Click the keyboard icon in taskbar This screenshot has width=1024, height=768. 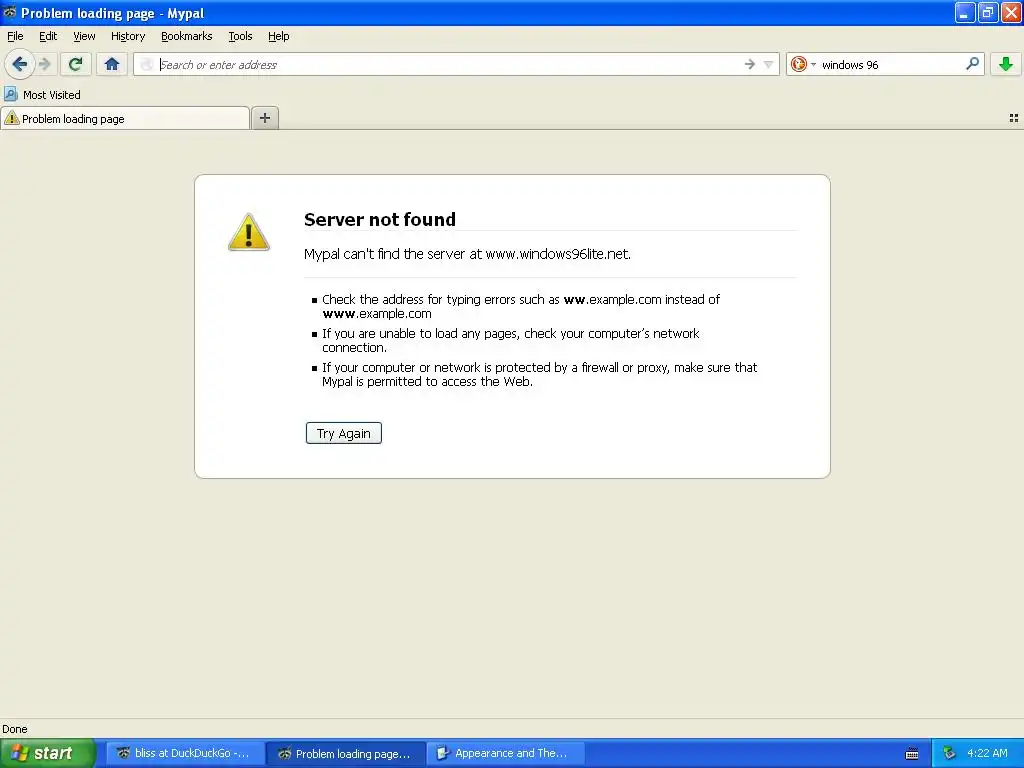pos(912,754)
